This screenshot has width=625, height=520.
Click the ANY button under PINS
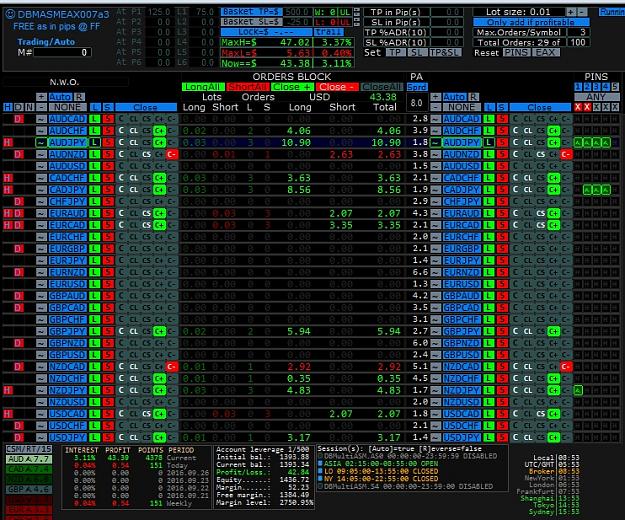click(x=596, y=97)
